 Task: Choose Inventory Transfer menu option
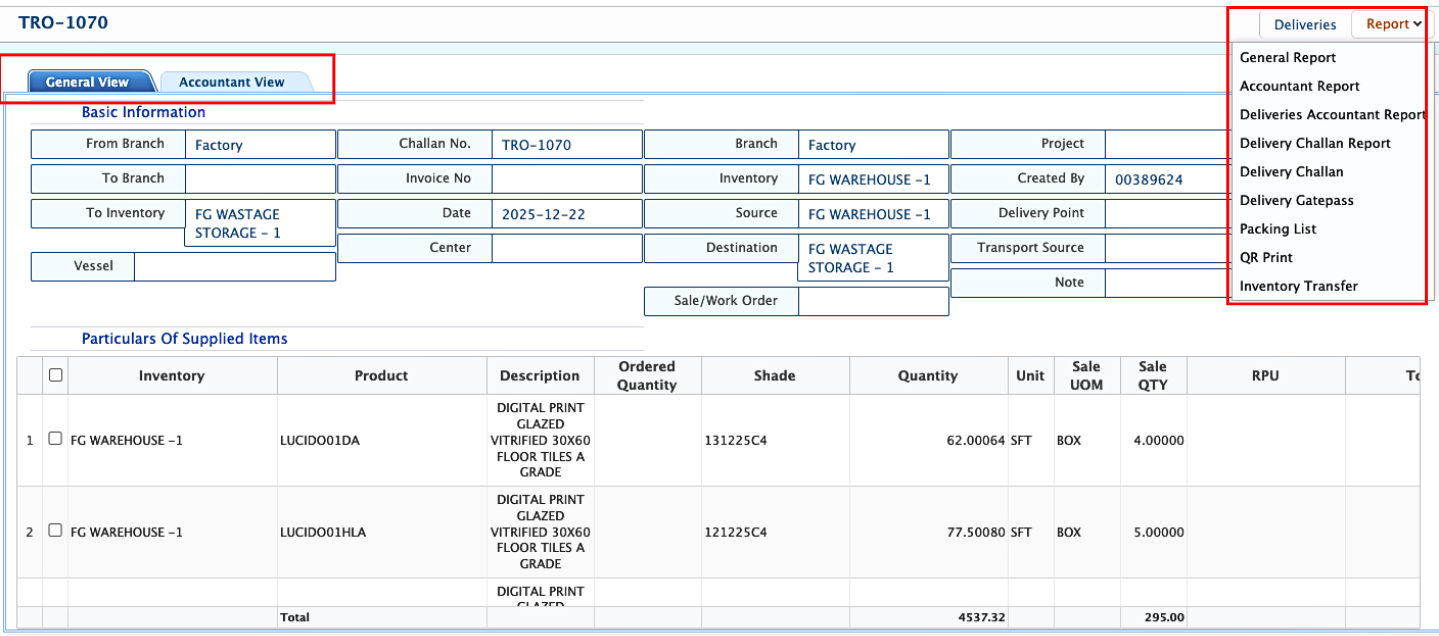pyautogui.click(x=1298, y=286)
